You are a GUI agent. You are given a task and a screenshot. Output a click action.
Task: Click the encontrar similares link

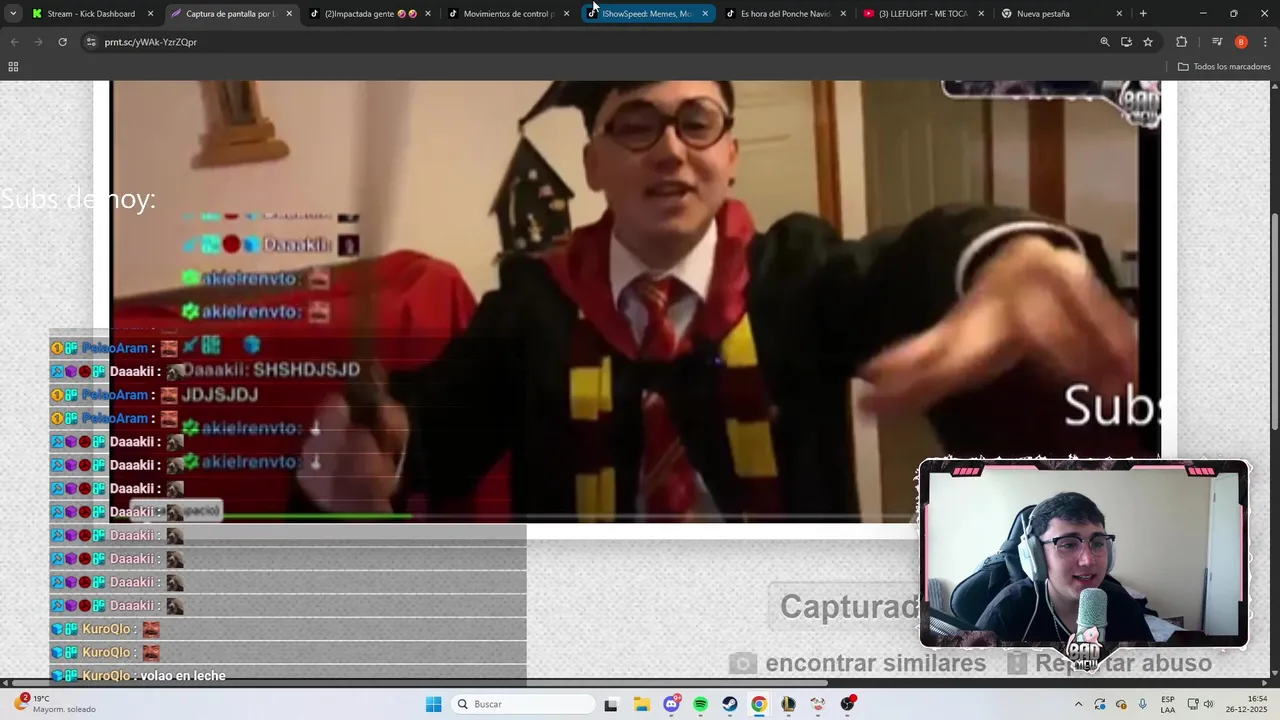(x=858, y=663)
